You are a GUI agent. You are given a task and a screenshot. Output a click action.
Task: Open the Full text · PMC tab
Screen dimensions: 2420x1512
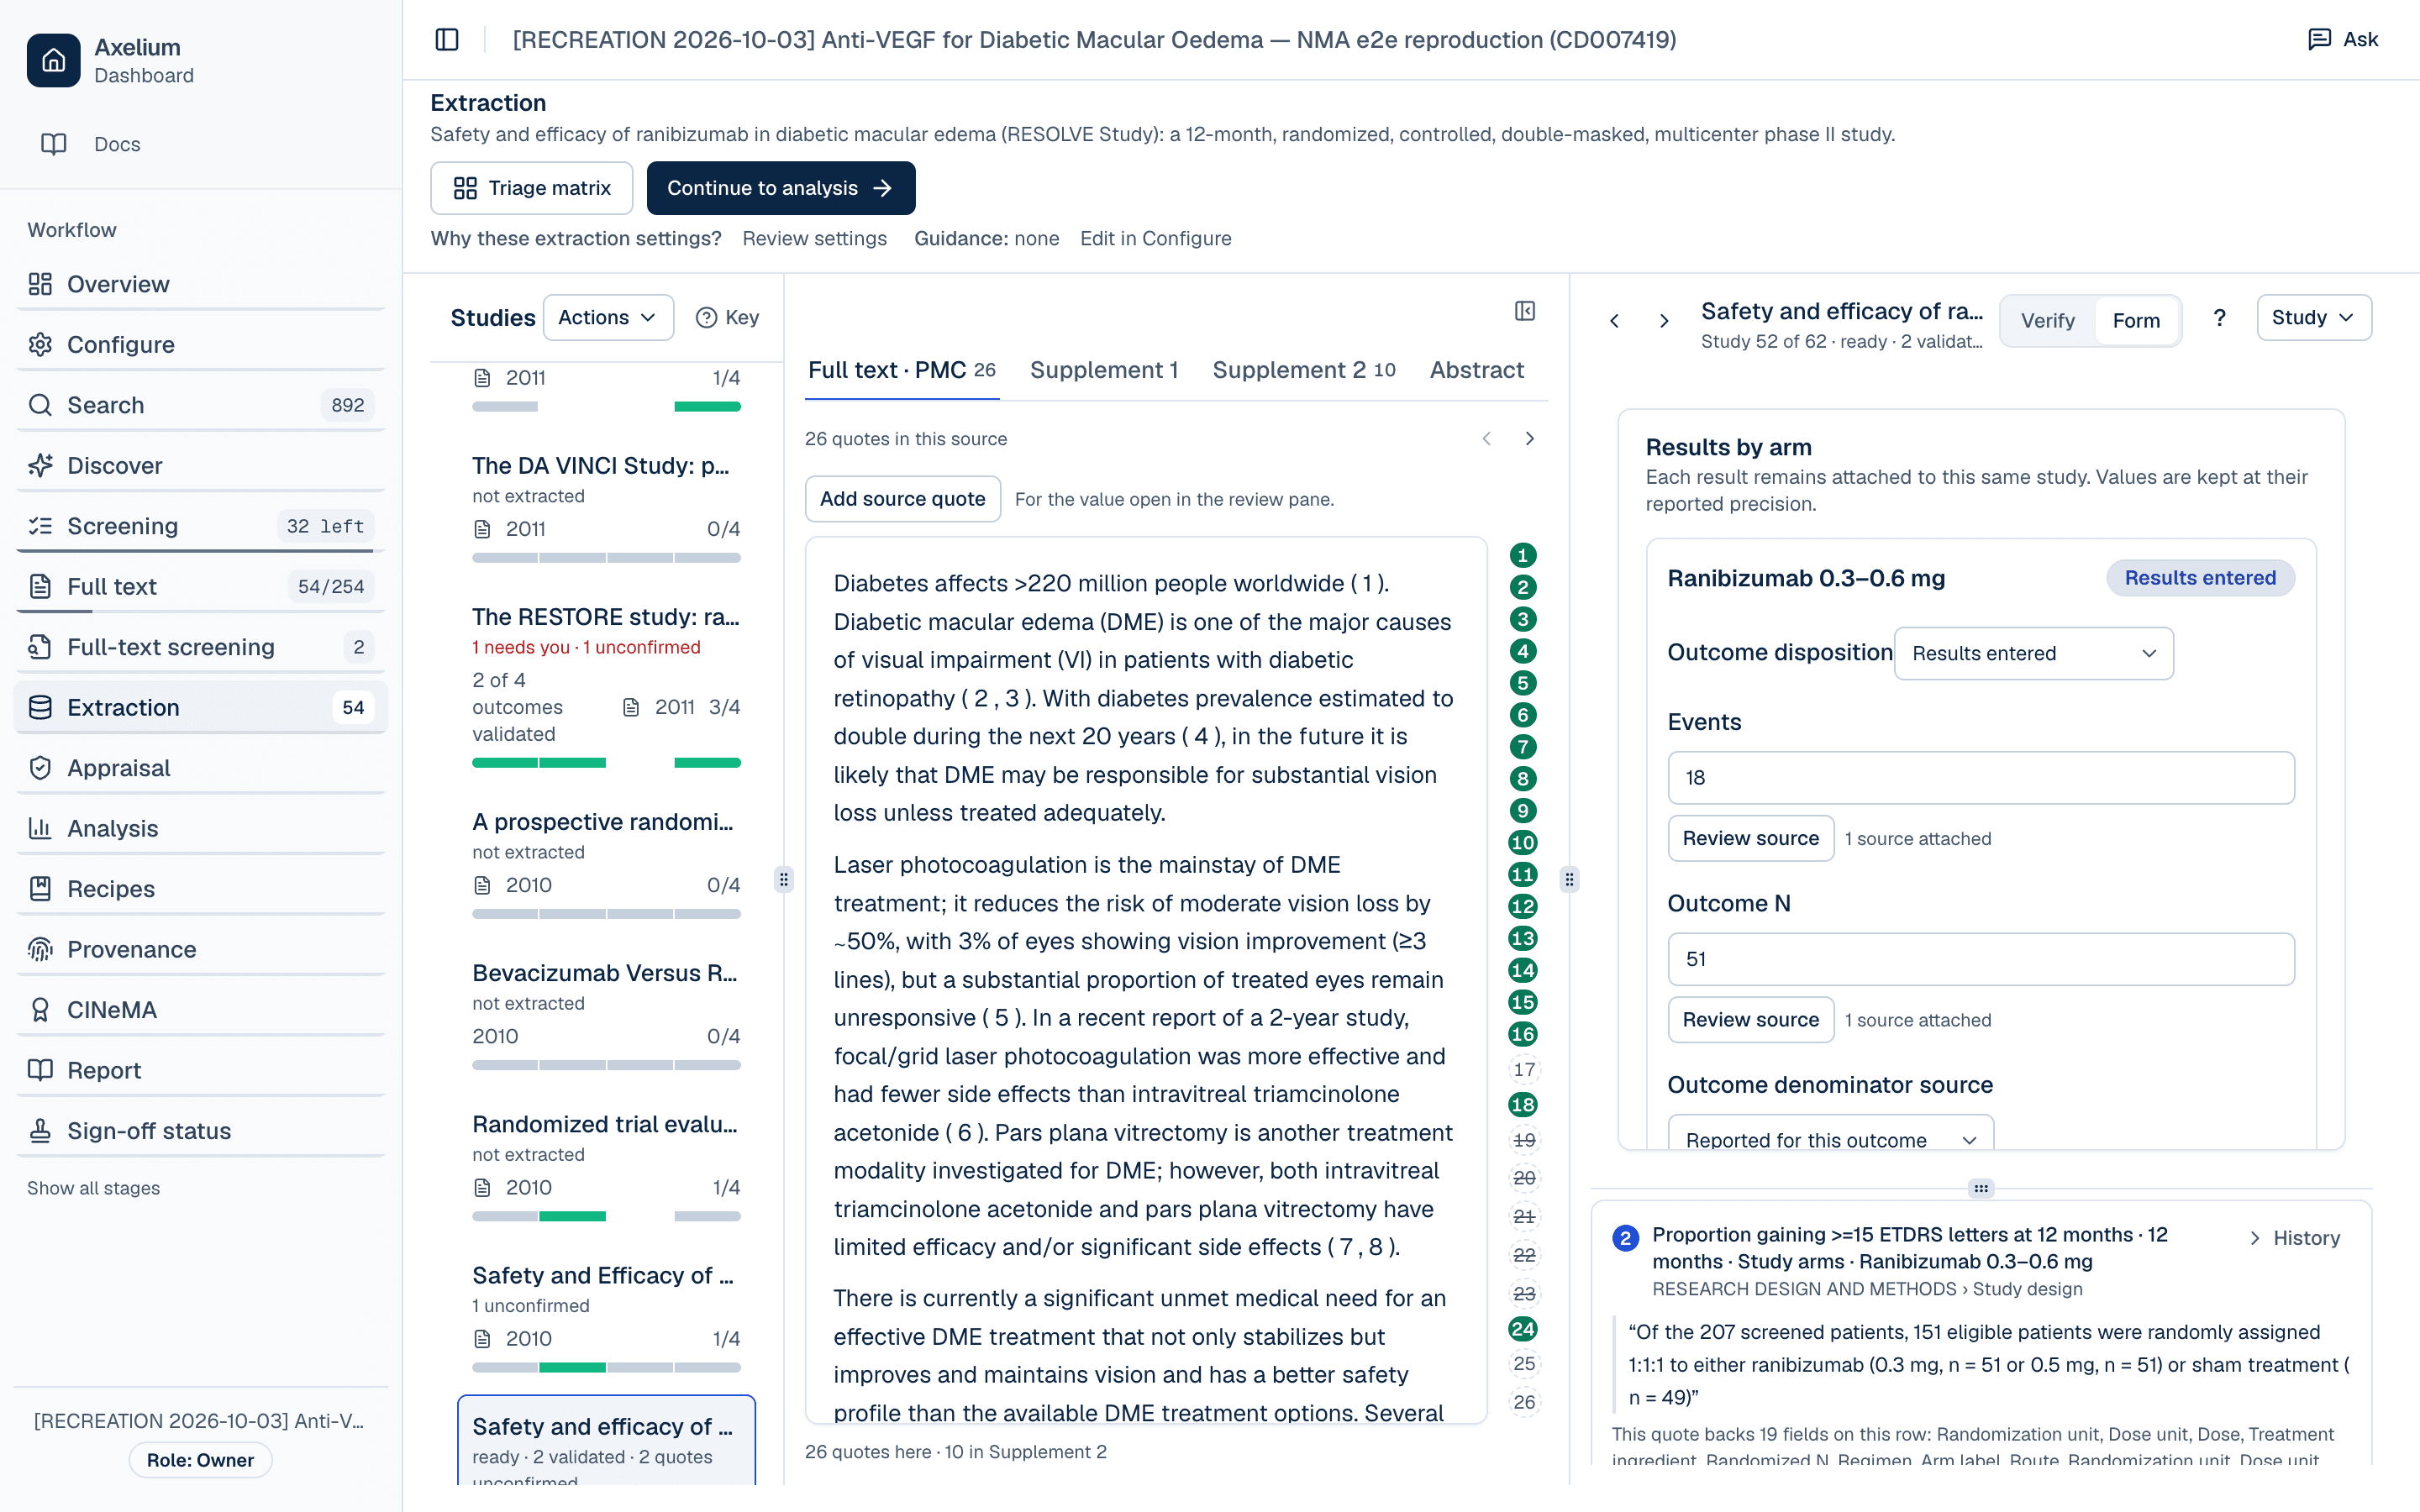901,370
